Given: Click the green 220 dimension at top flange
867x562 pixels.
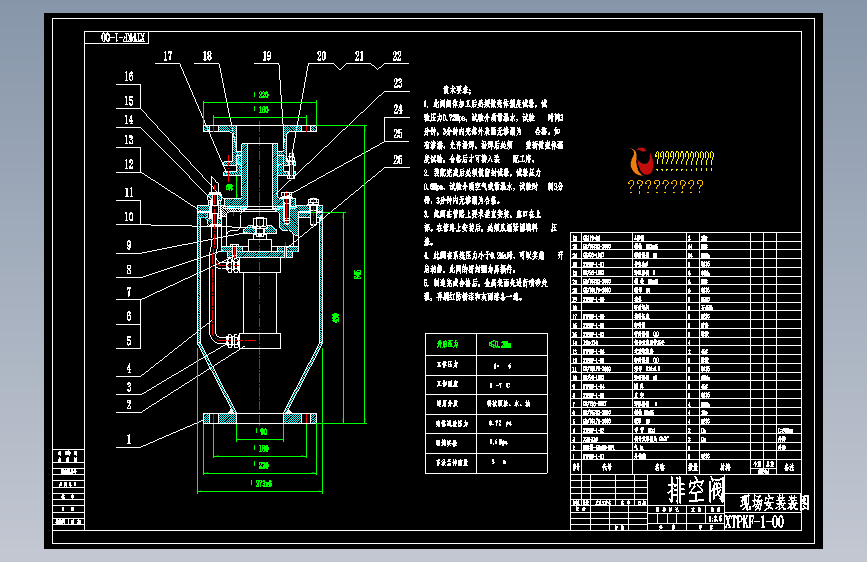Looking at the screenshot, I should 263,95.
